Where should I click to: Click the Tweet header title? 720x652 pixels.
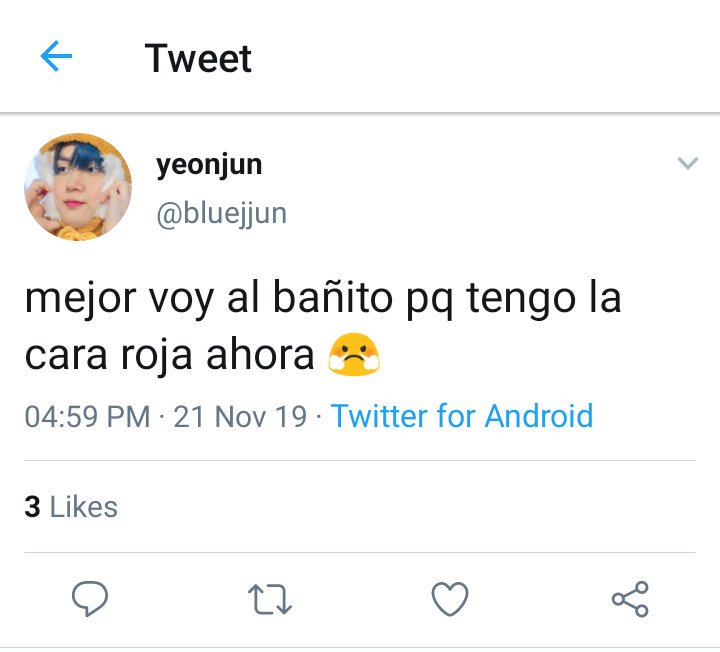pos(198,58)
